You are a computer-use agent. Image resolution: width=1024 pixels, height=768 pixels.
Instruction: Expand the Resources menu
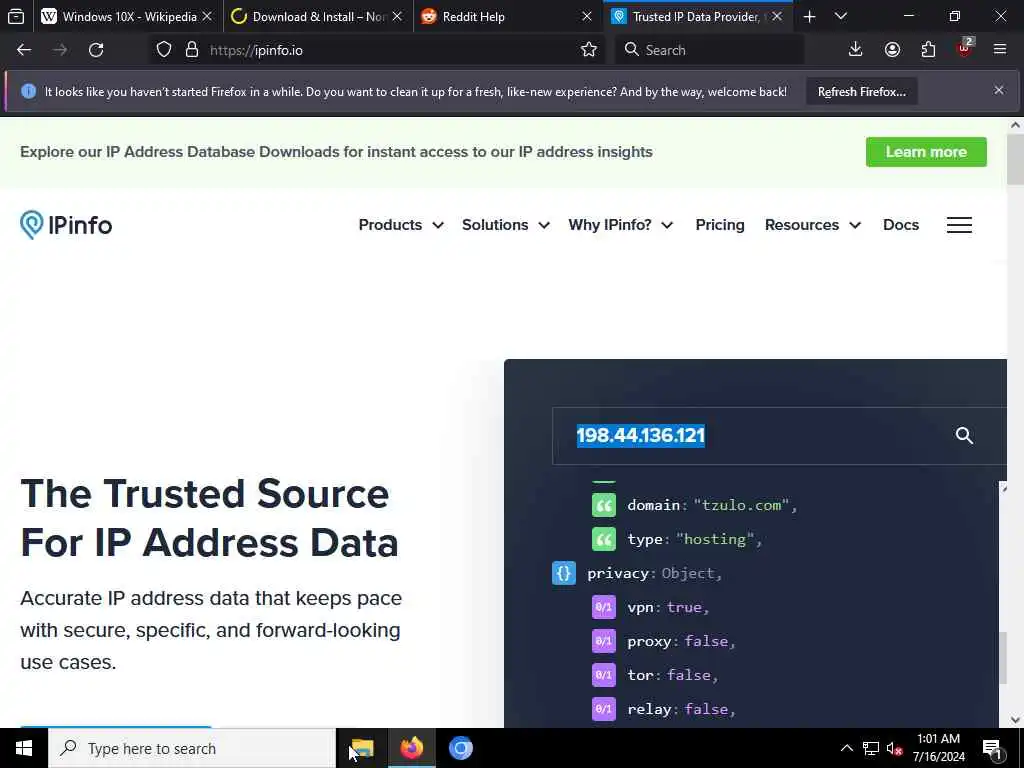coord(813,225)
